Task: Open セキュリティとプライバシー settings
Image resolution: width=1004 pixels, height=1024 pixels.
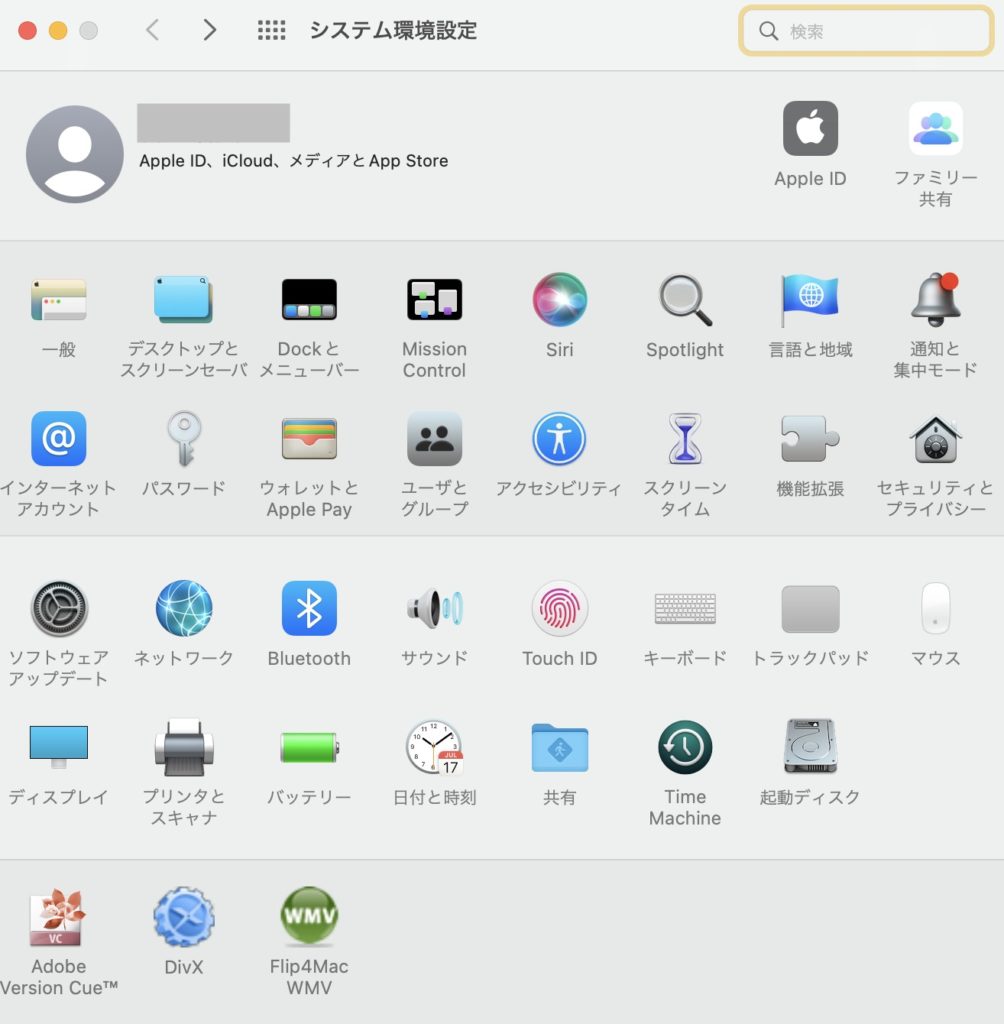Action: pyautogui.click(x=935, y=439)
